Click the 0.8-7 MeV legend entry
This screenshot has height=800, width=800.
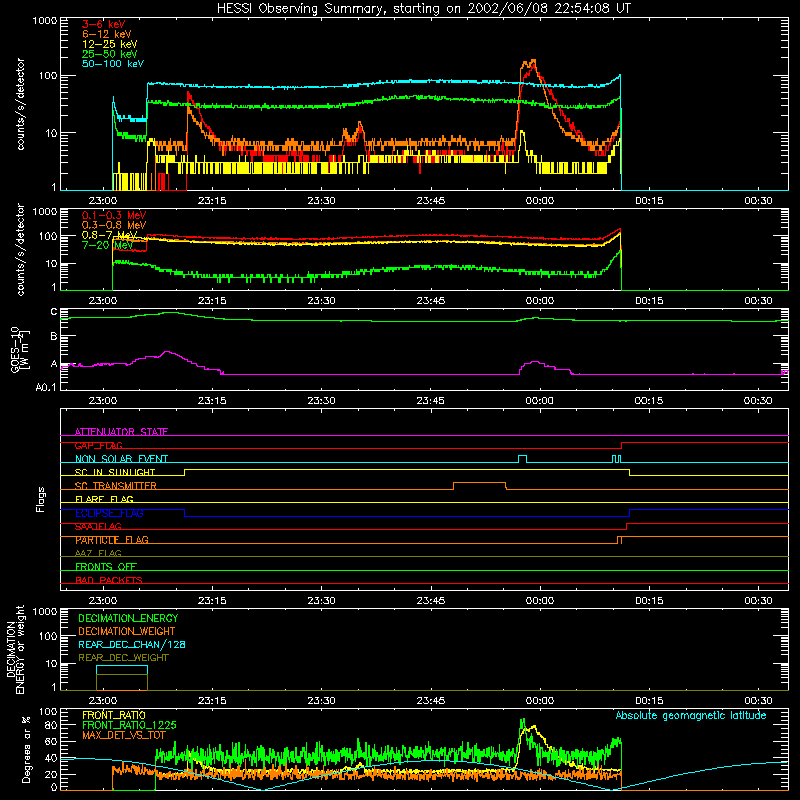point(109,235)
